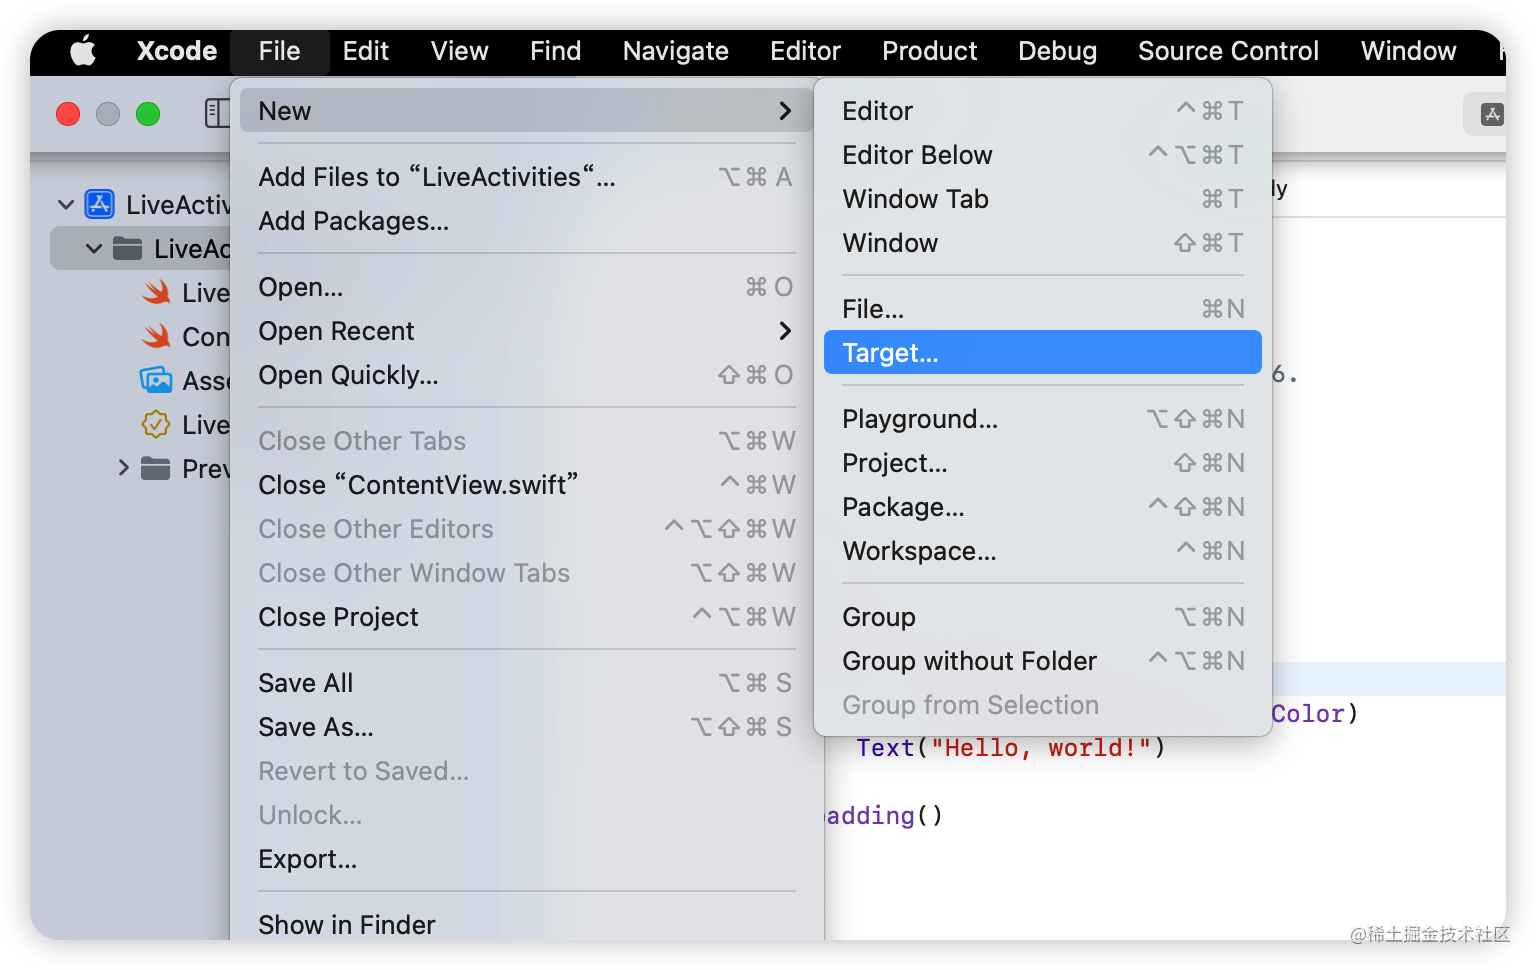The width and height of the screenshot is (1536, 970).
Task: Open the Open Recent submenu
Action: [526, 331]
